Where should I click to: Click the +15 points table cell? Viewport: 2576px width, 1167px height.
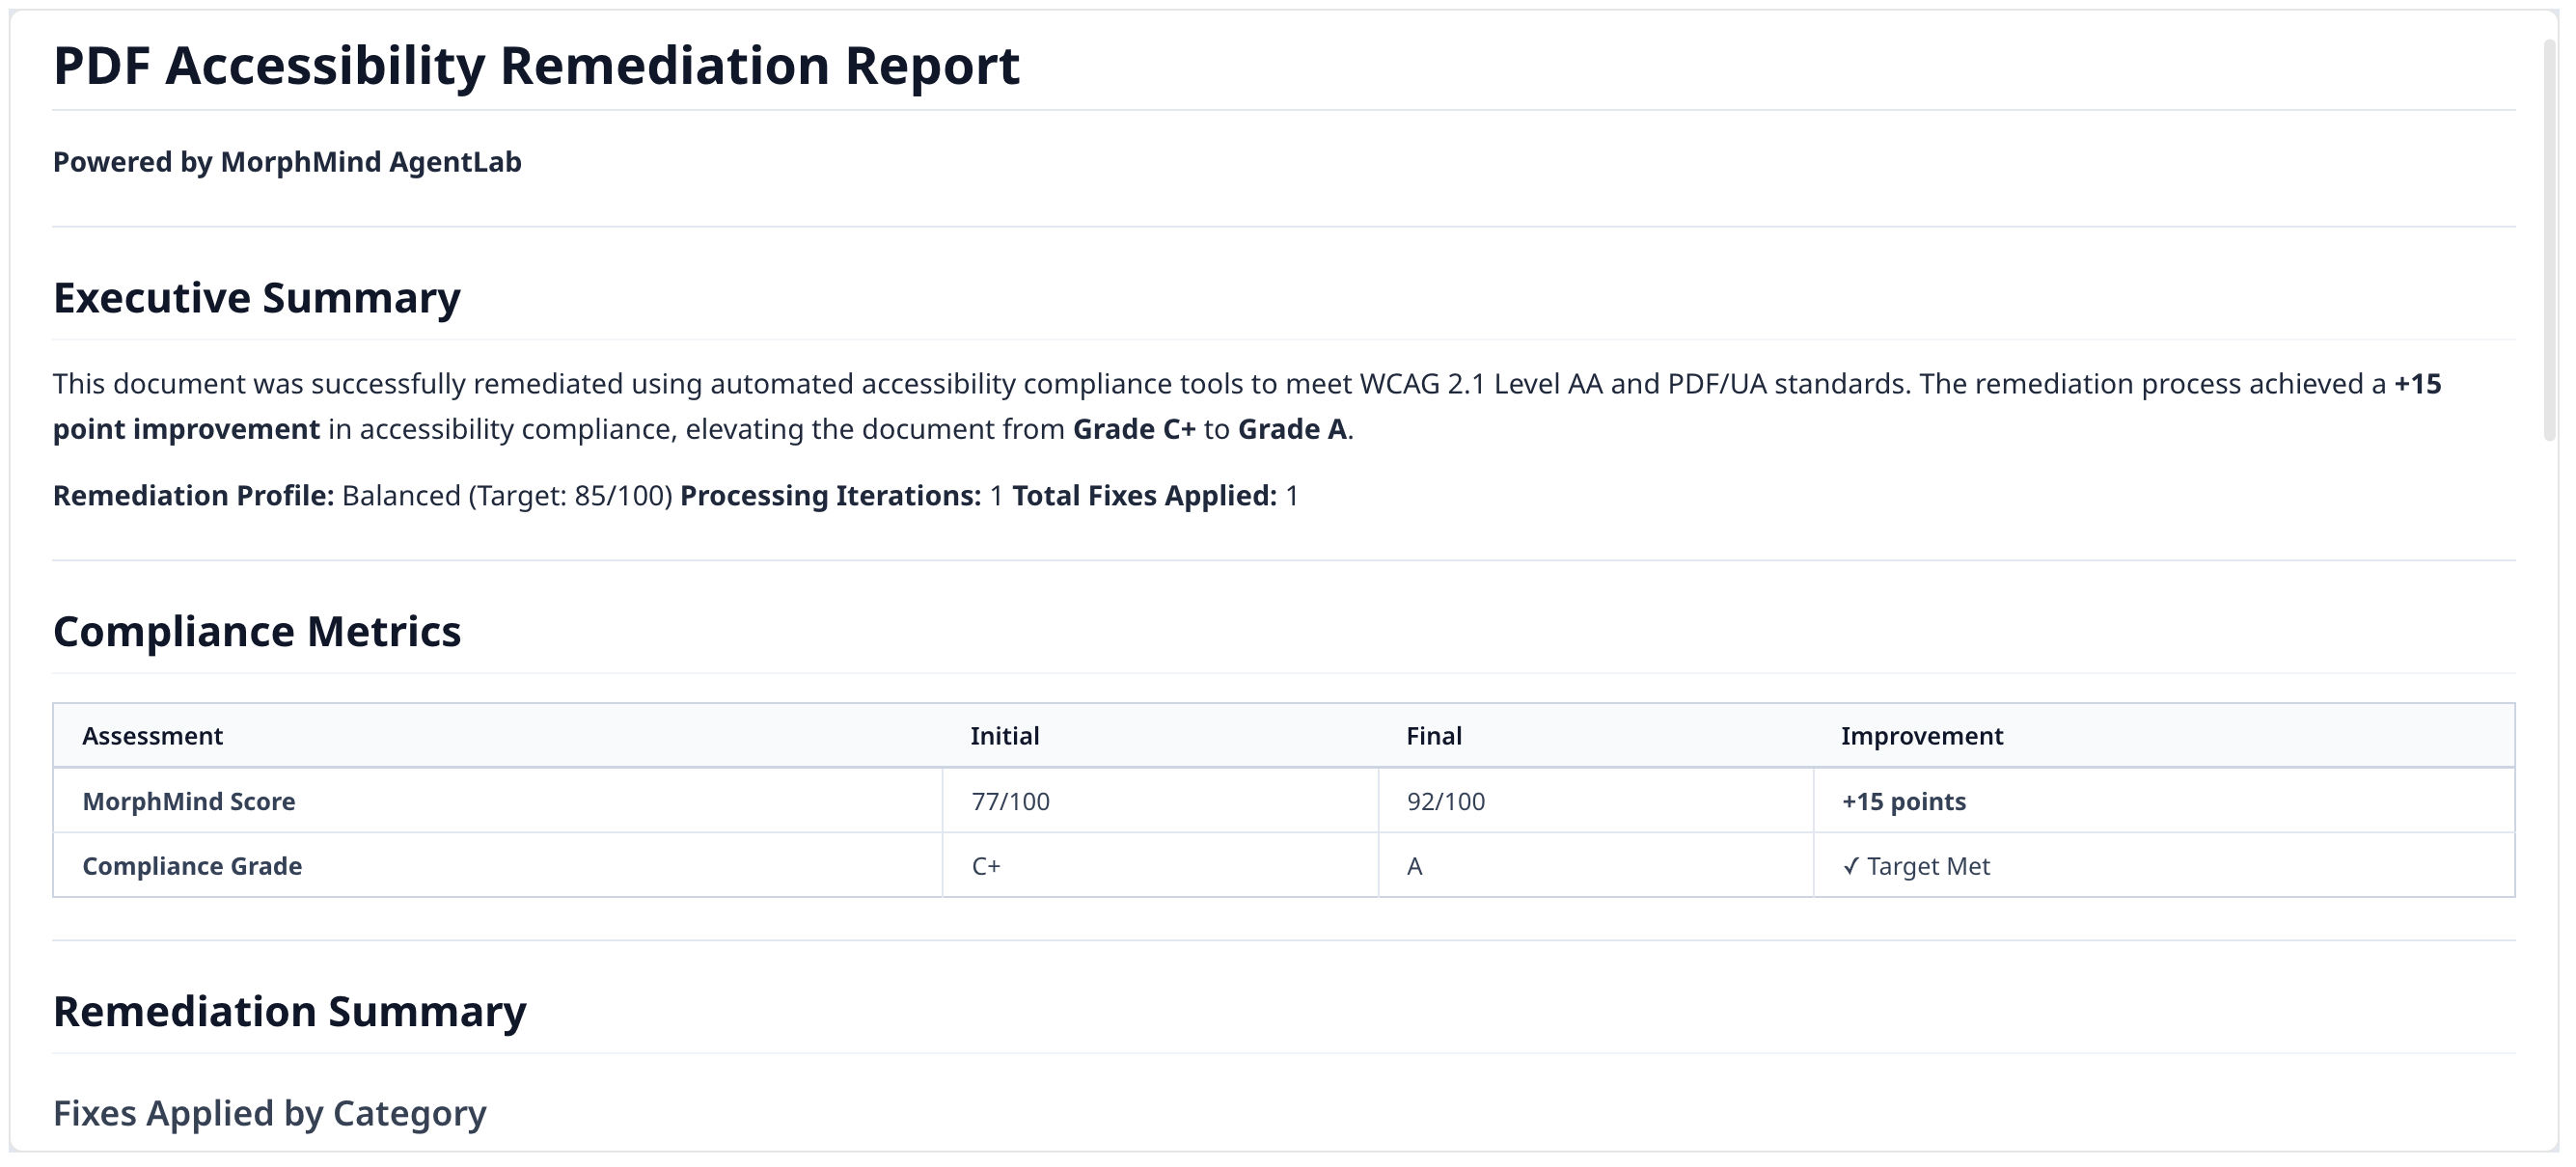pos(1903,802)
